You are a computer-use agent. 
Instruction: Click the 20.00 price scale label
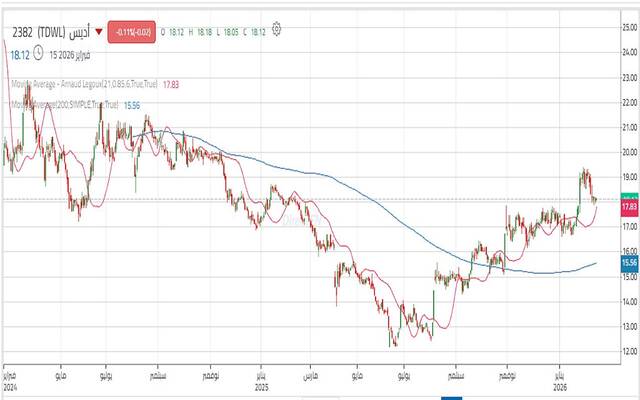(x=629, y=152)
